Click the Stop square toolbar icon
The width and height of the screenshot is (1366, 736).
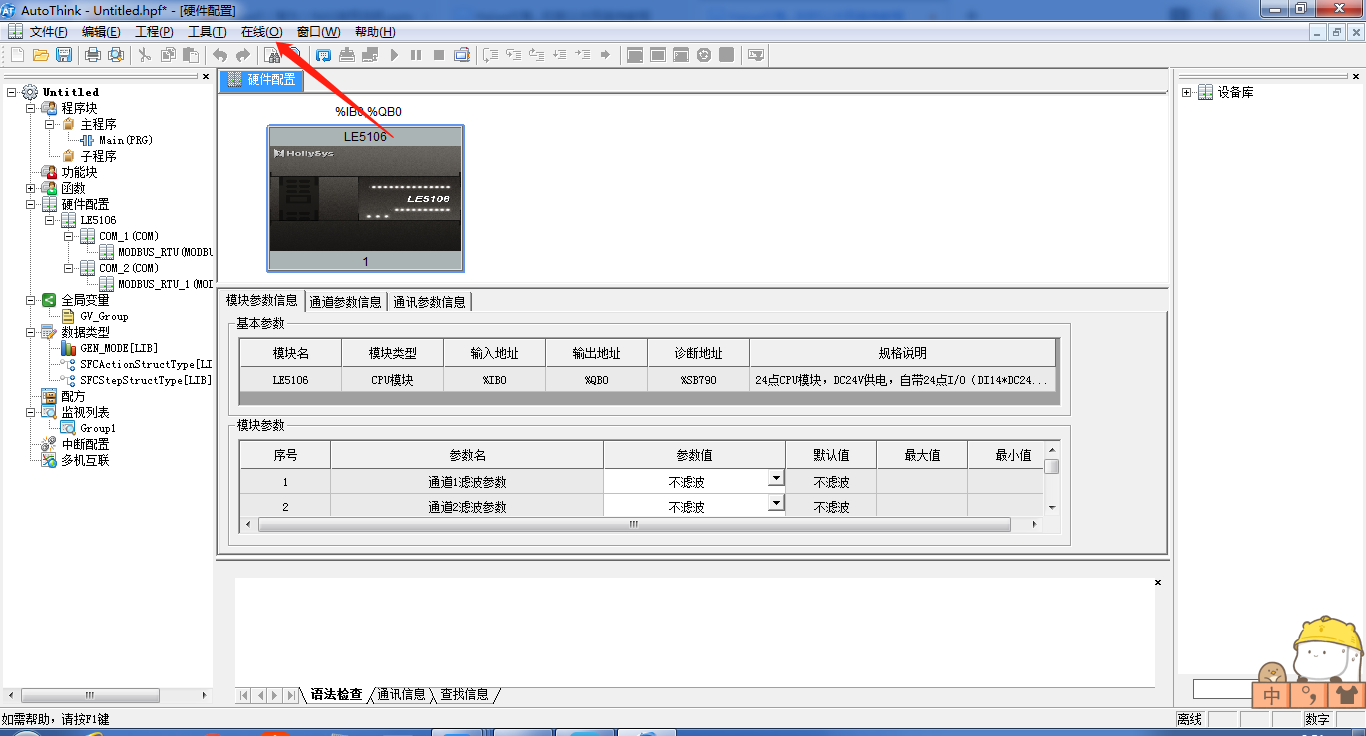click(x=439, y=55)
